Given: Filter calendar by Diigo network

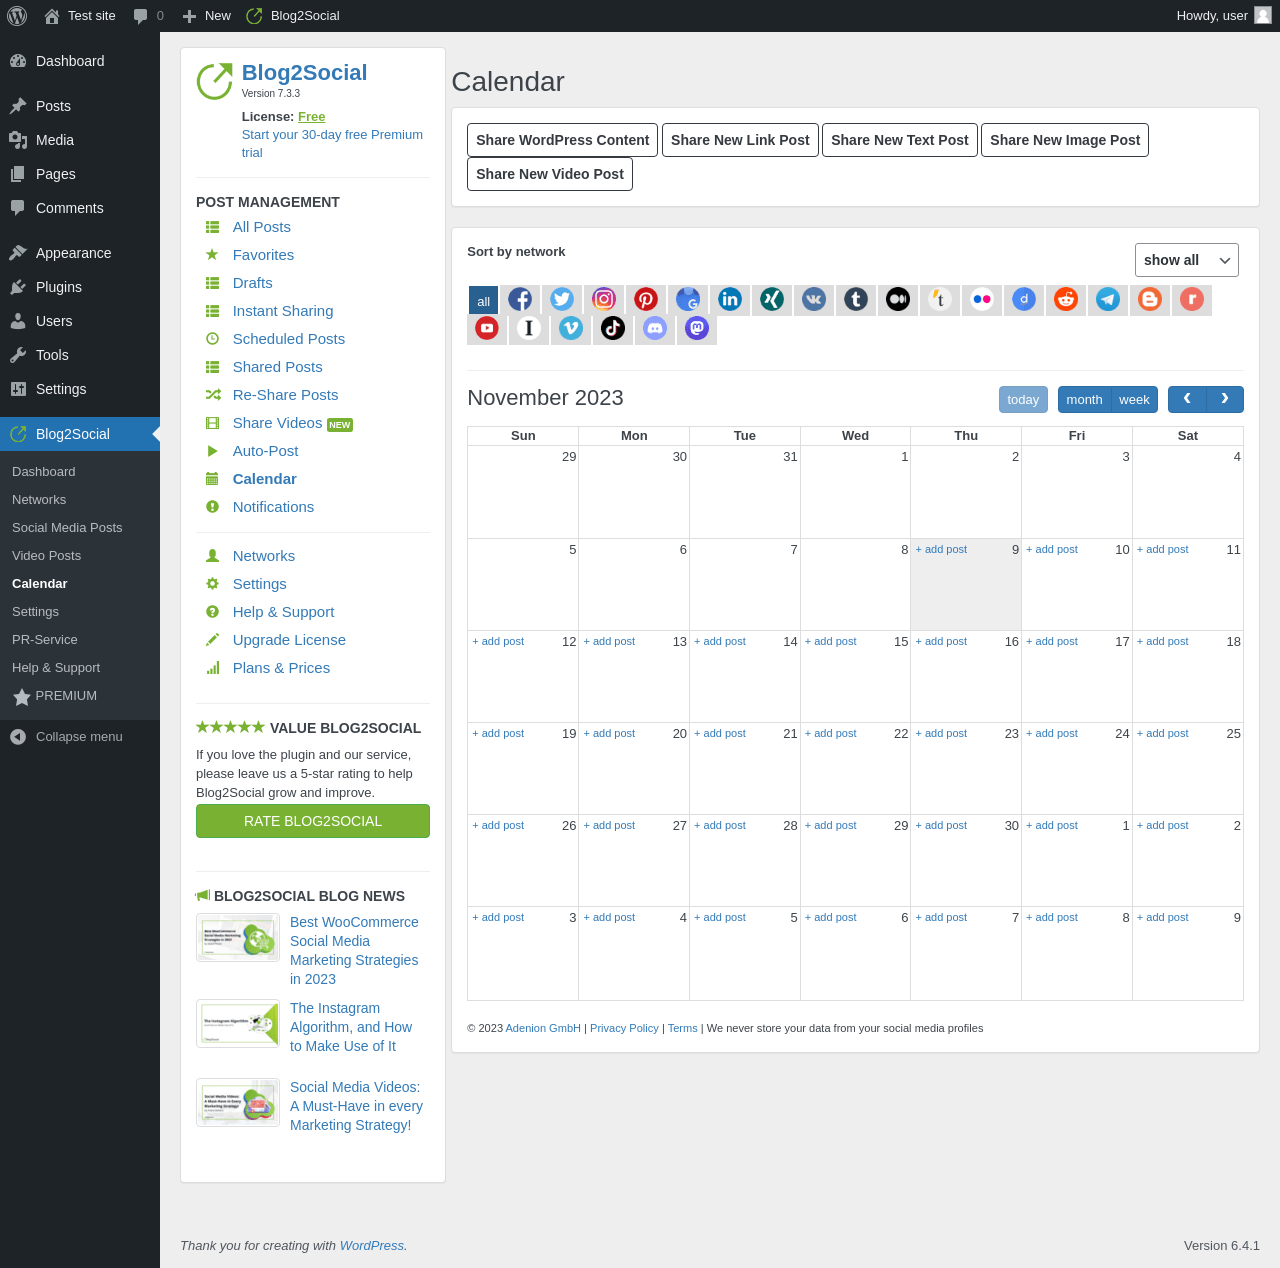Looking at the screenshot, I should coord(1024,299).
